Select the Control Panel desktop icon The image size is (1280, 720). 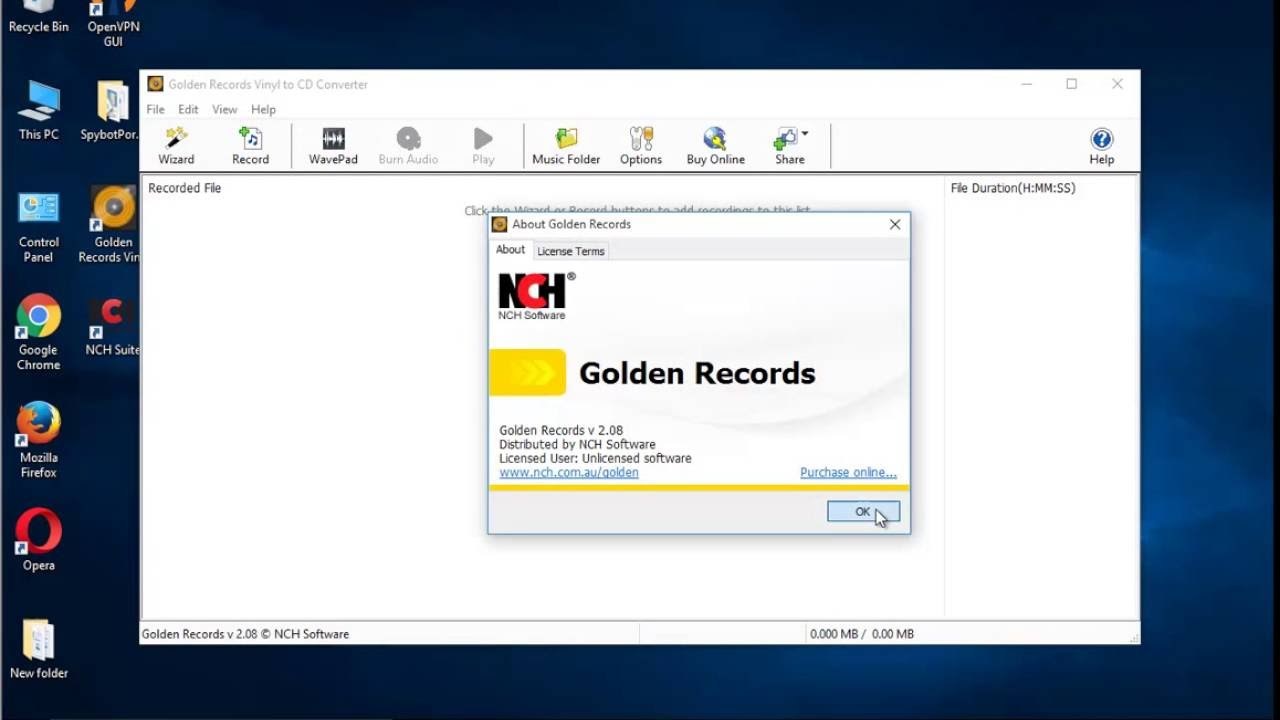39,226
